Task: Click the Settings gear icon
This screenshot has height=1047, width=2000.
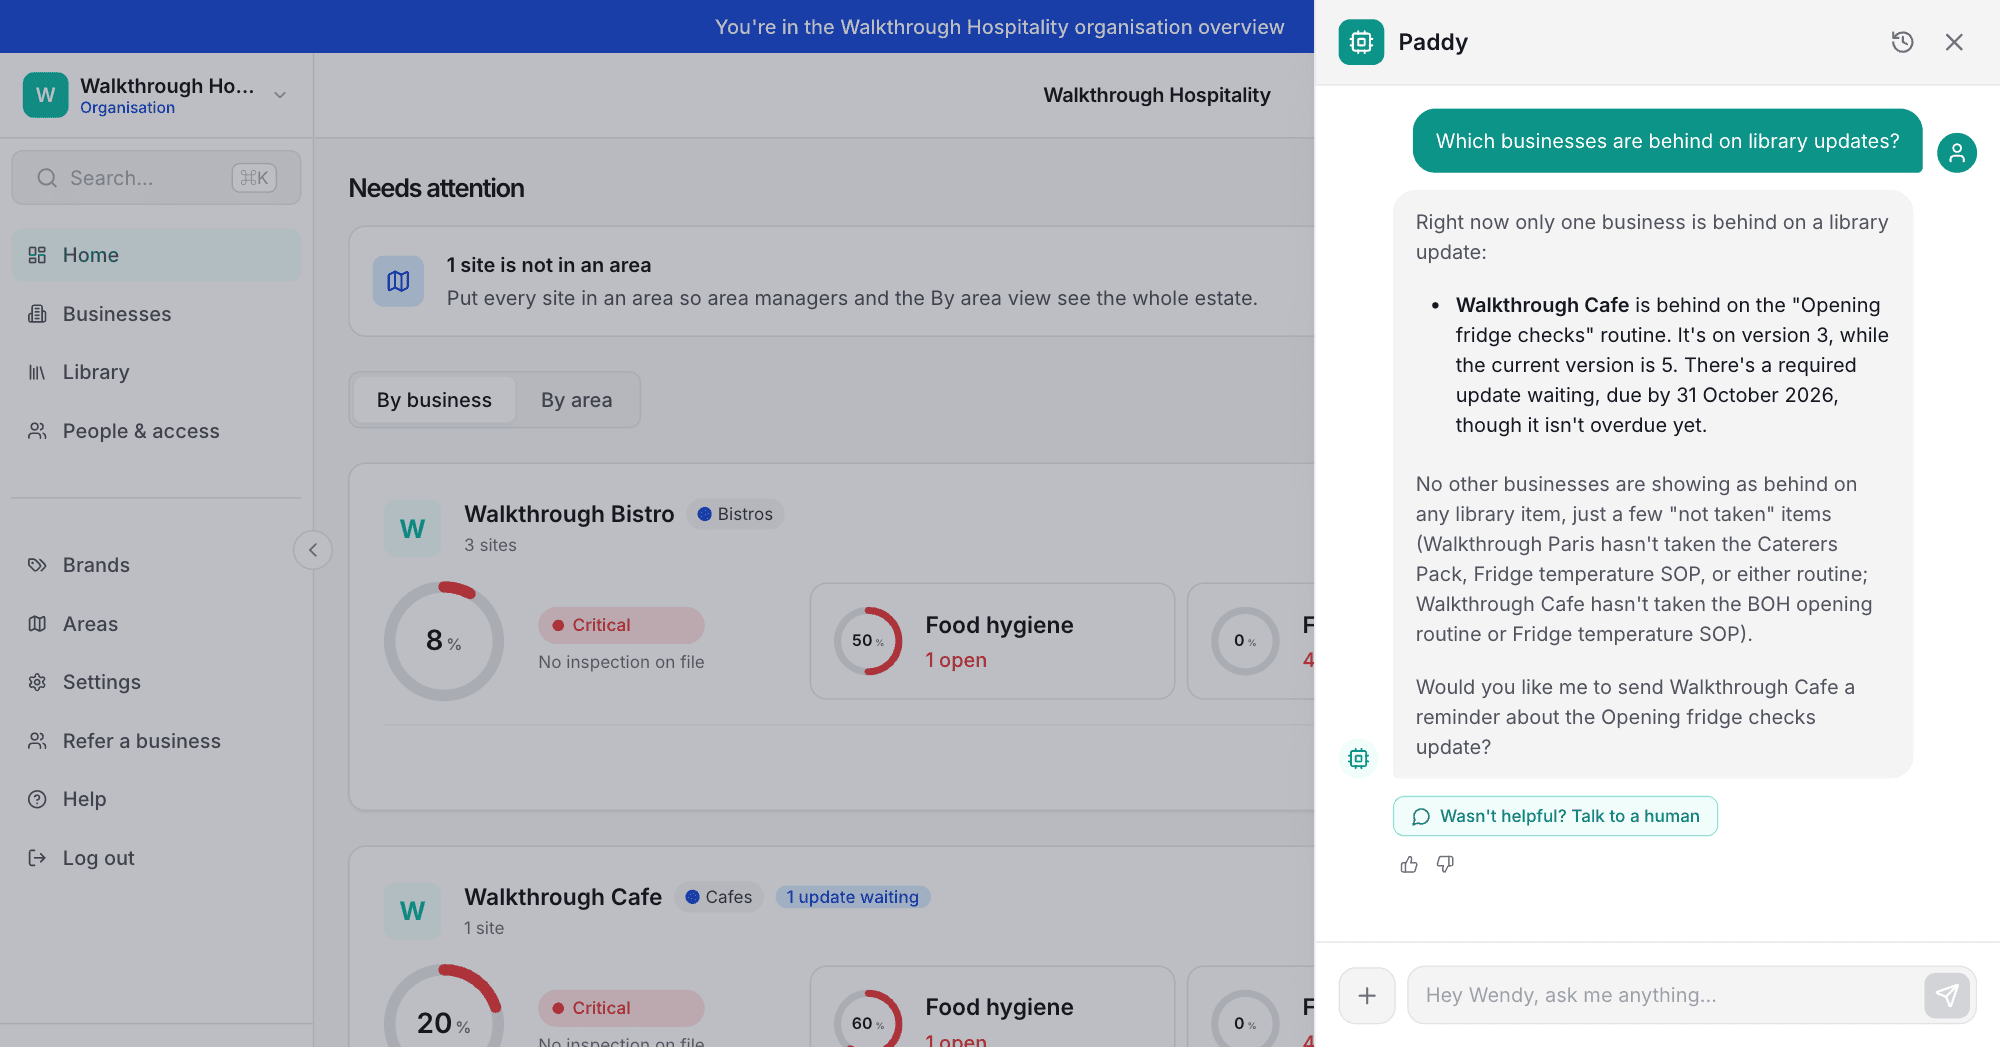Action: point(37,682)
